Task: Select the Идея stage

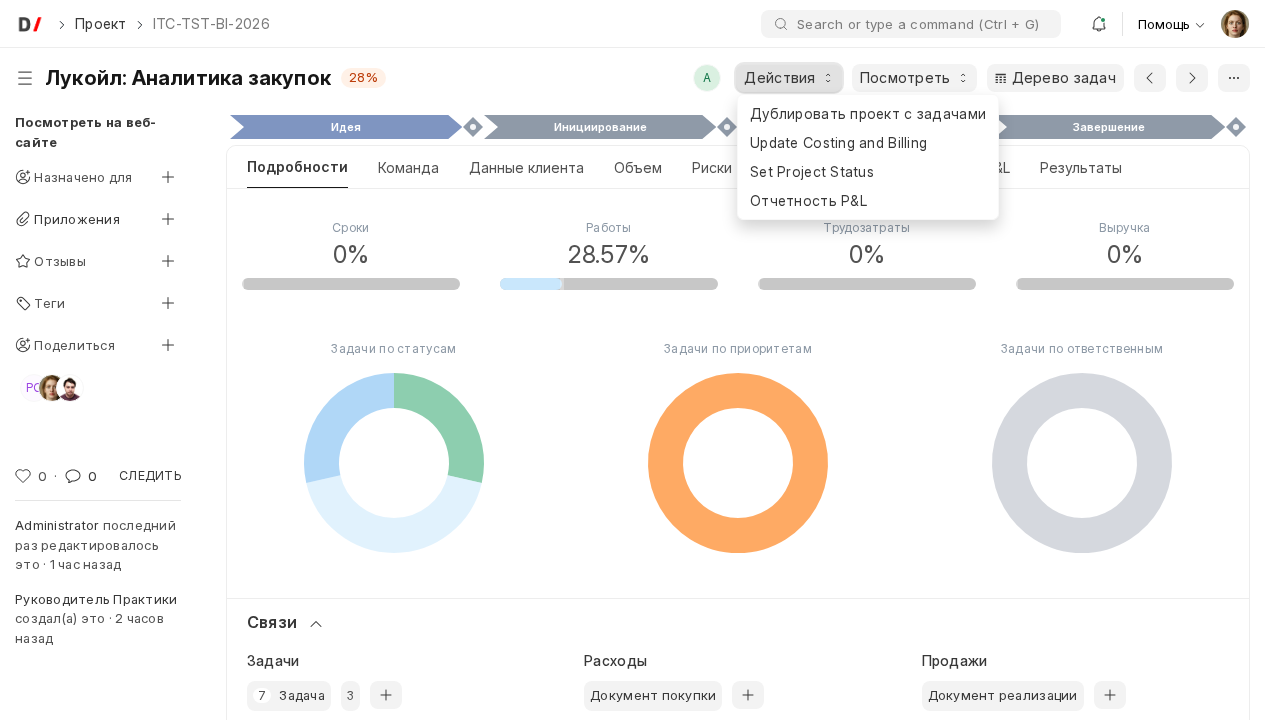Action: (x=346, y=127)
